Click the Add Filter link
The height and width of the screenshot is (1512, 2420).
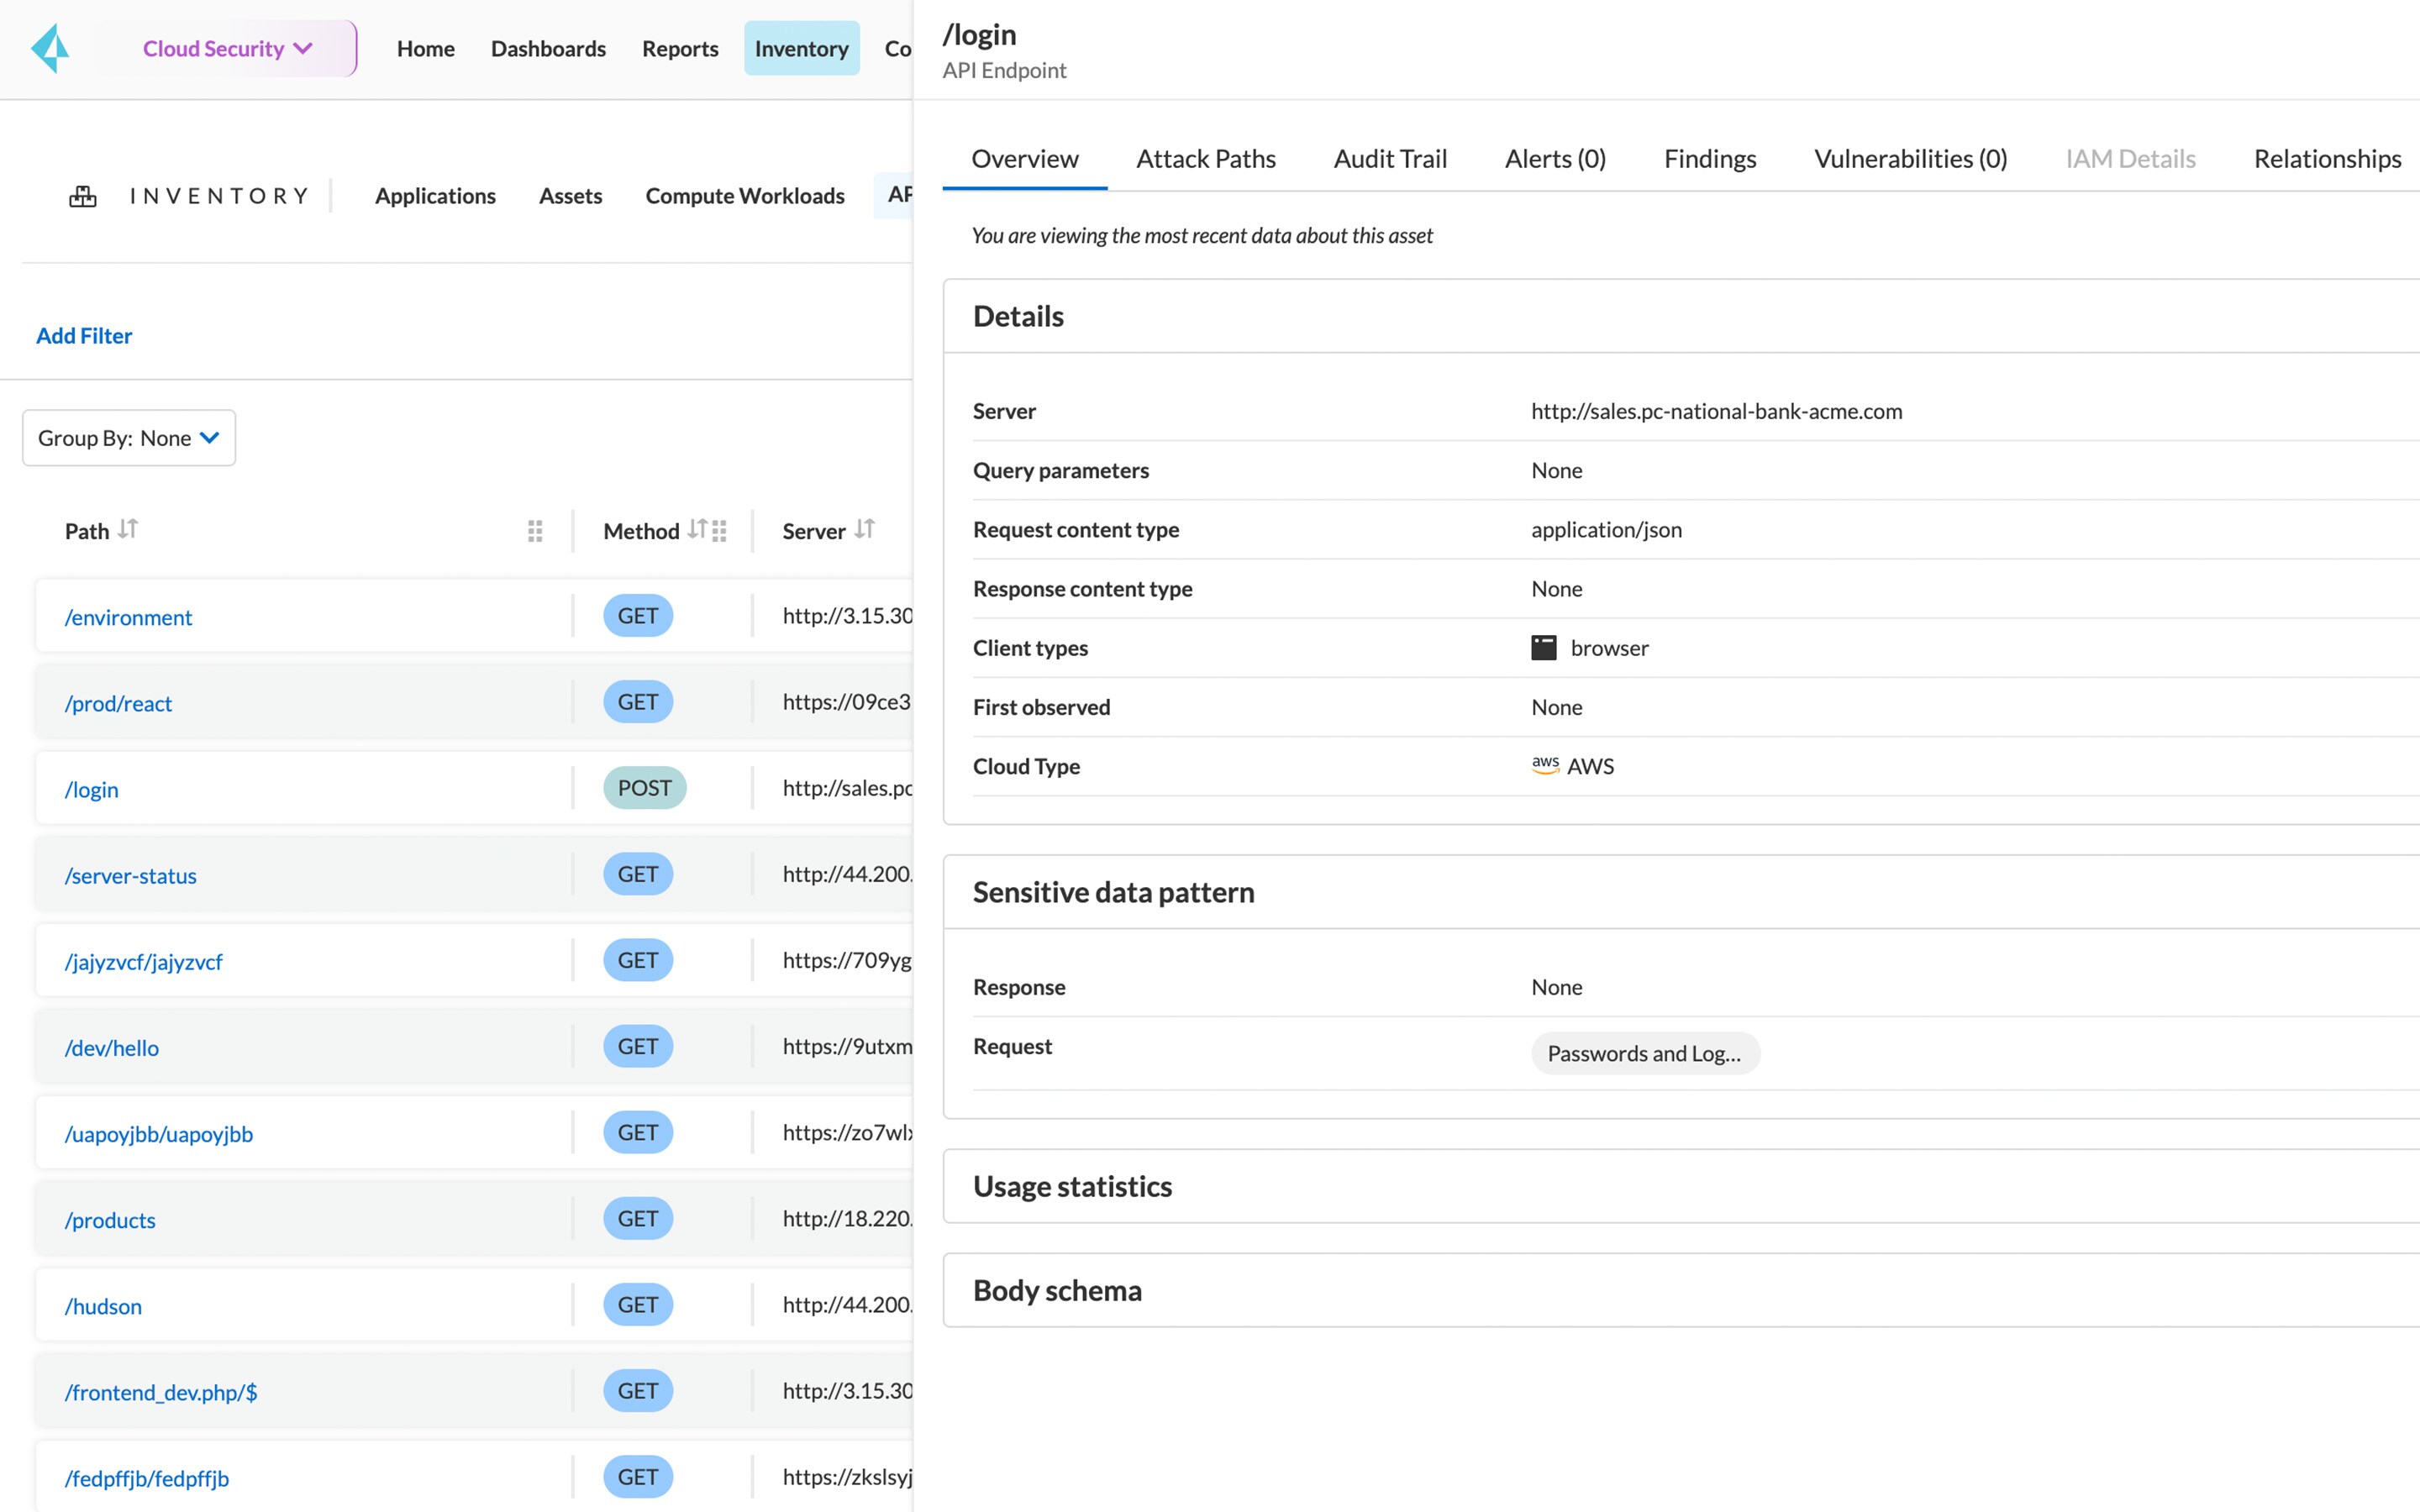coord(84,335)
